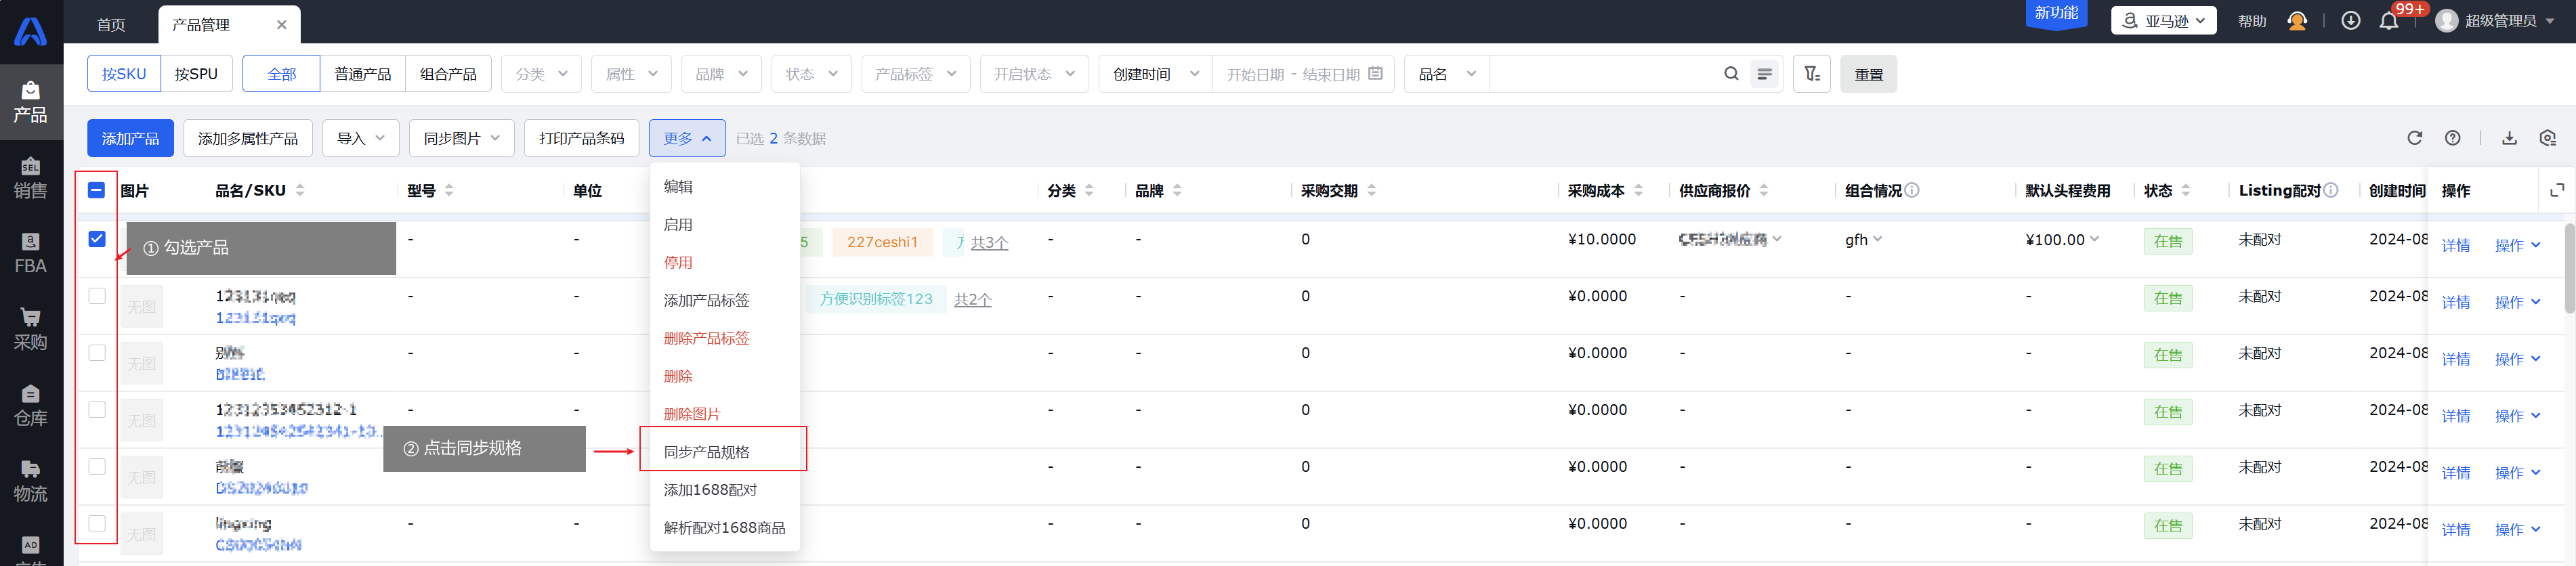Open the 同步图片 dropdown button
The width and height of the screenshot is (2576, 566).
461,138
